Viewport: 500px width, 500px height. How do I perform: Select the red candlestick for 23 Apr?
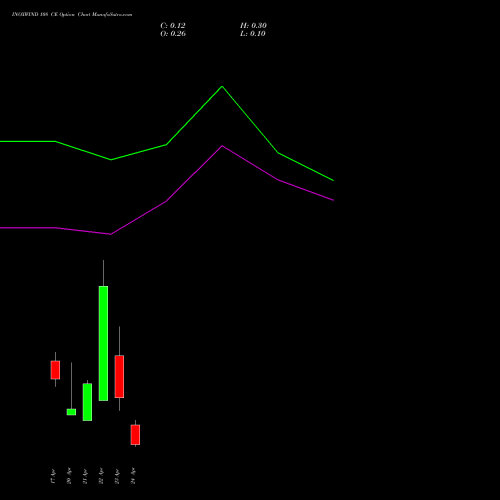pos(119,376)
